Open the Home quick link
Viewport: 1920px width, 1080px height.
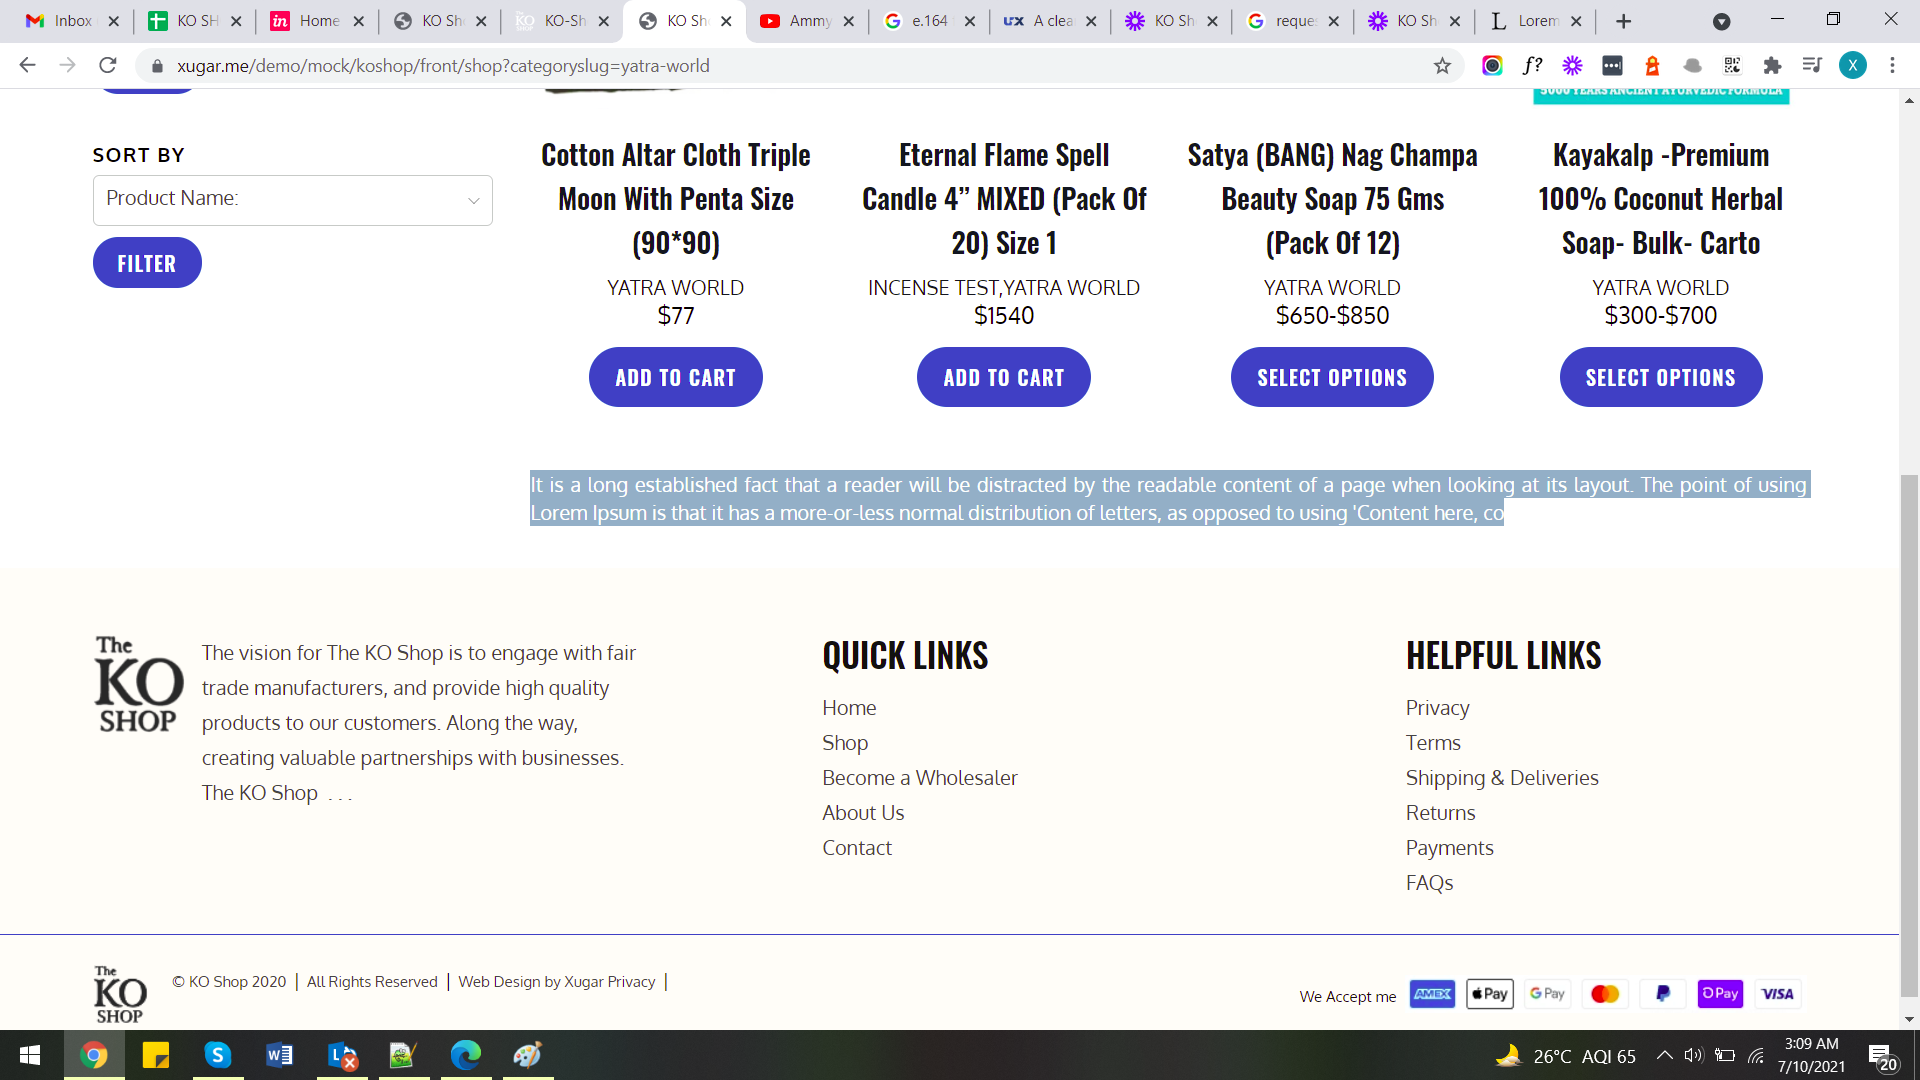click(849, 708)
